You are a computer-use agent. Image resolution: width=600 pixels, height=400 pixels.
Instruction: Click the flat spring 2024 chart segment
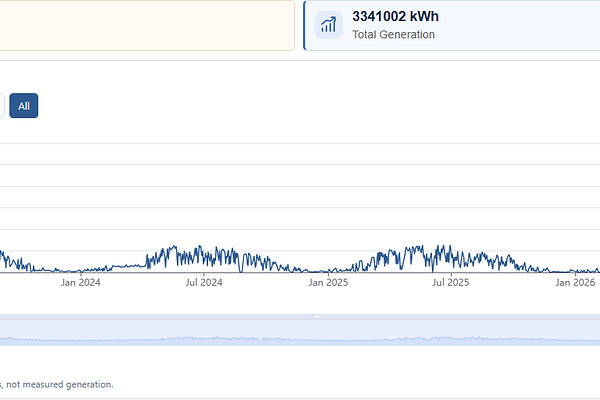(x=128, y=266)
